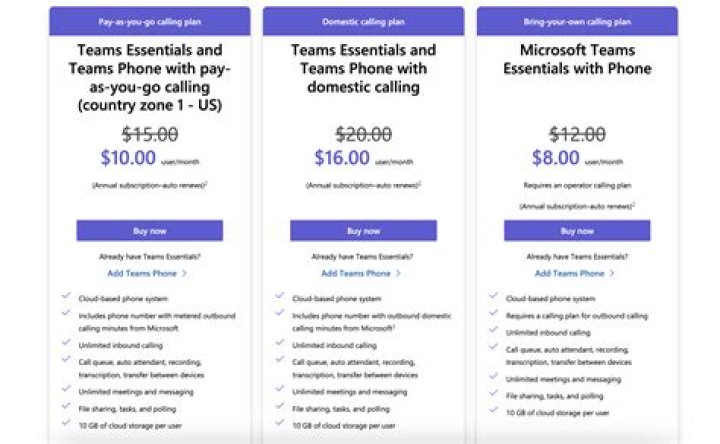Click the chevron after bring-your-own plan "Add Teams Phone"
720x444 pixels.
(x=612, y=273)
